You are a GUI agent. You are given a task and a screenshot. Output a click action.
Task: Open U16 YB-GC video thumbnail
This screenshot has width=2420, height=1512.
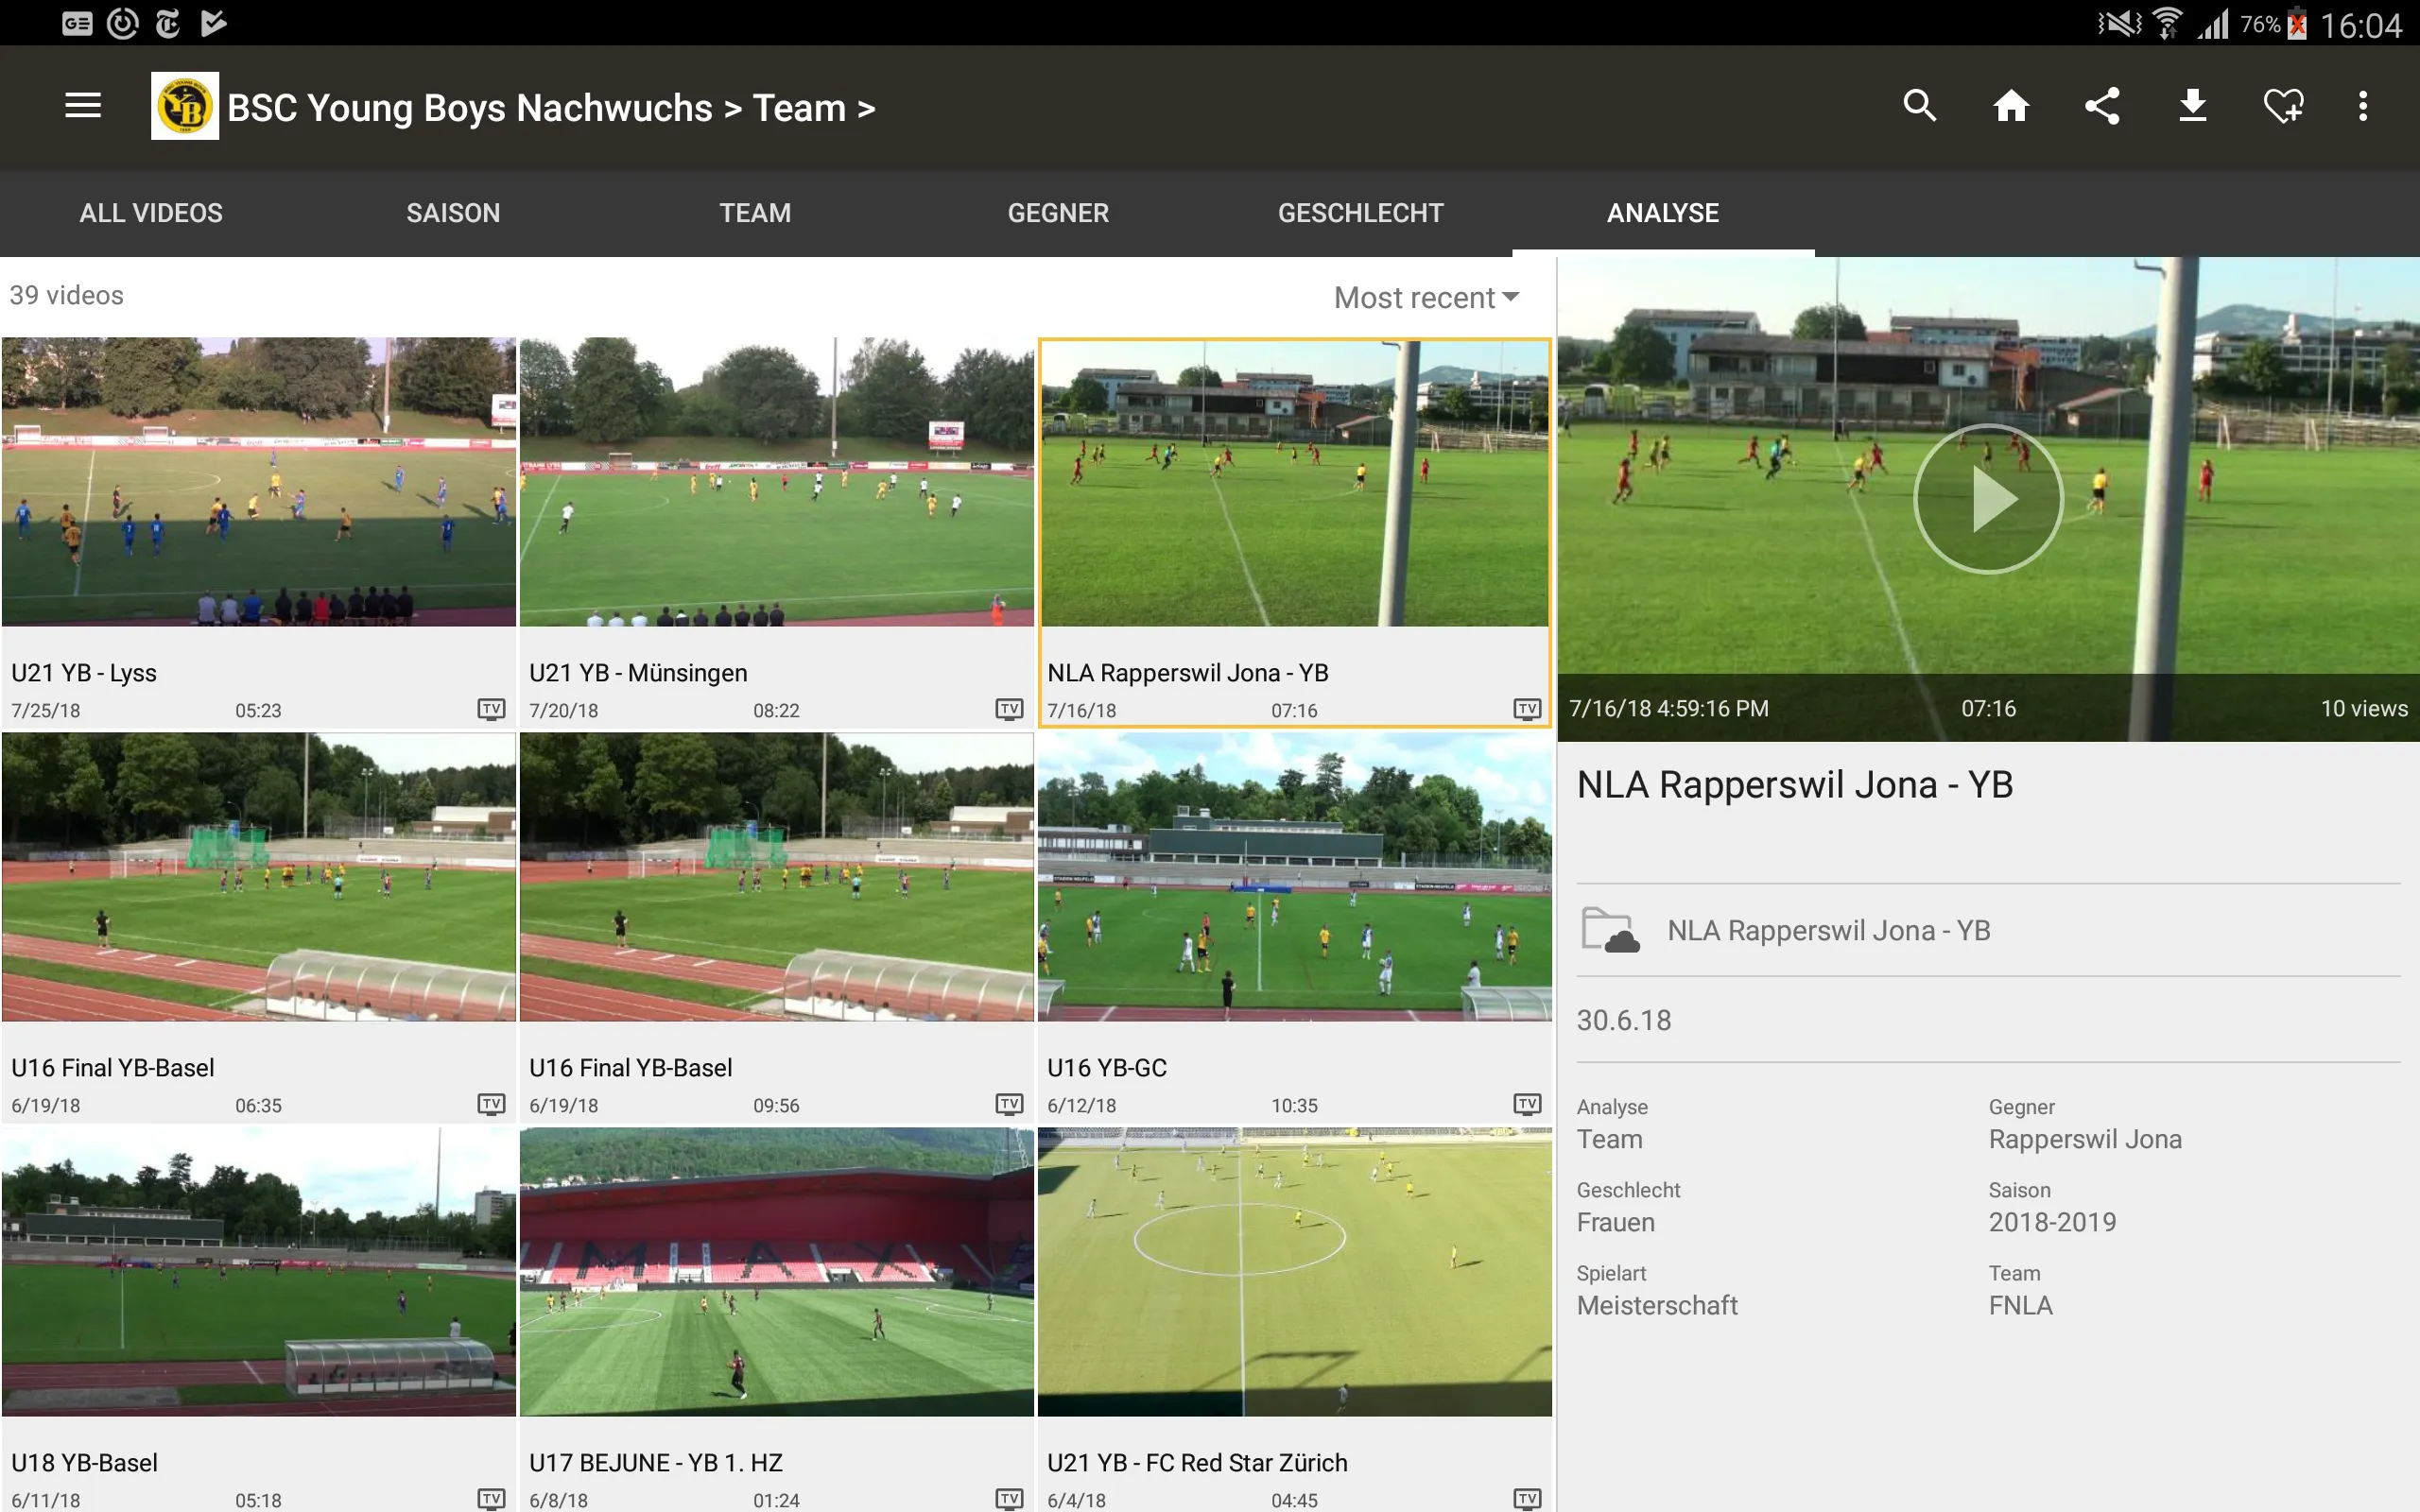(1295, 877)
